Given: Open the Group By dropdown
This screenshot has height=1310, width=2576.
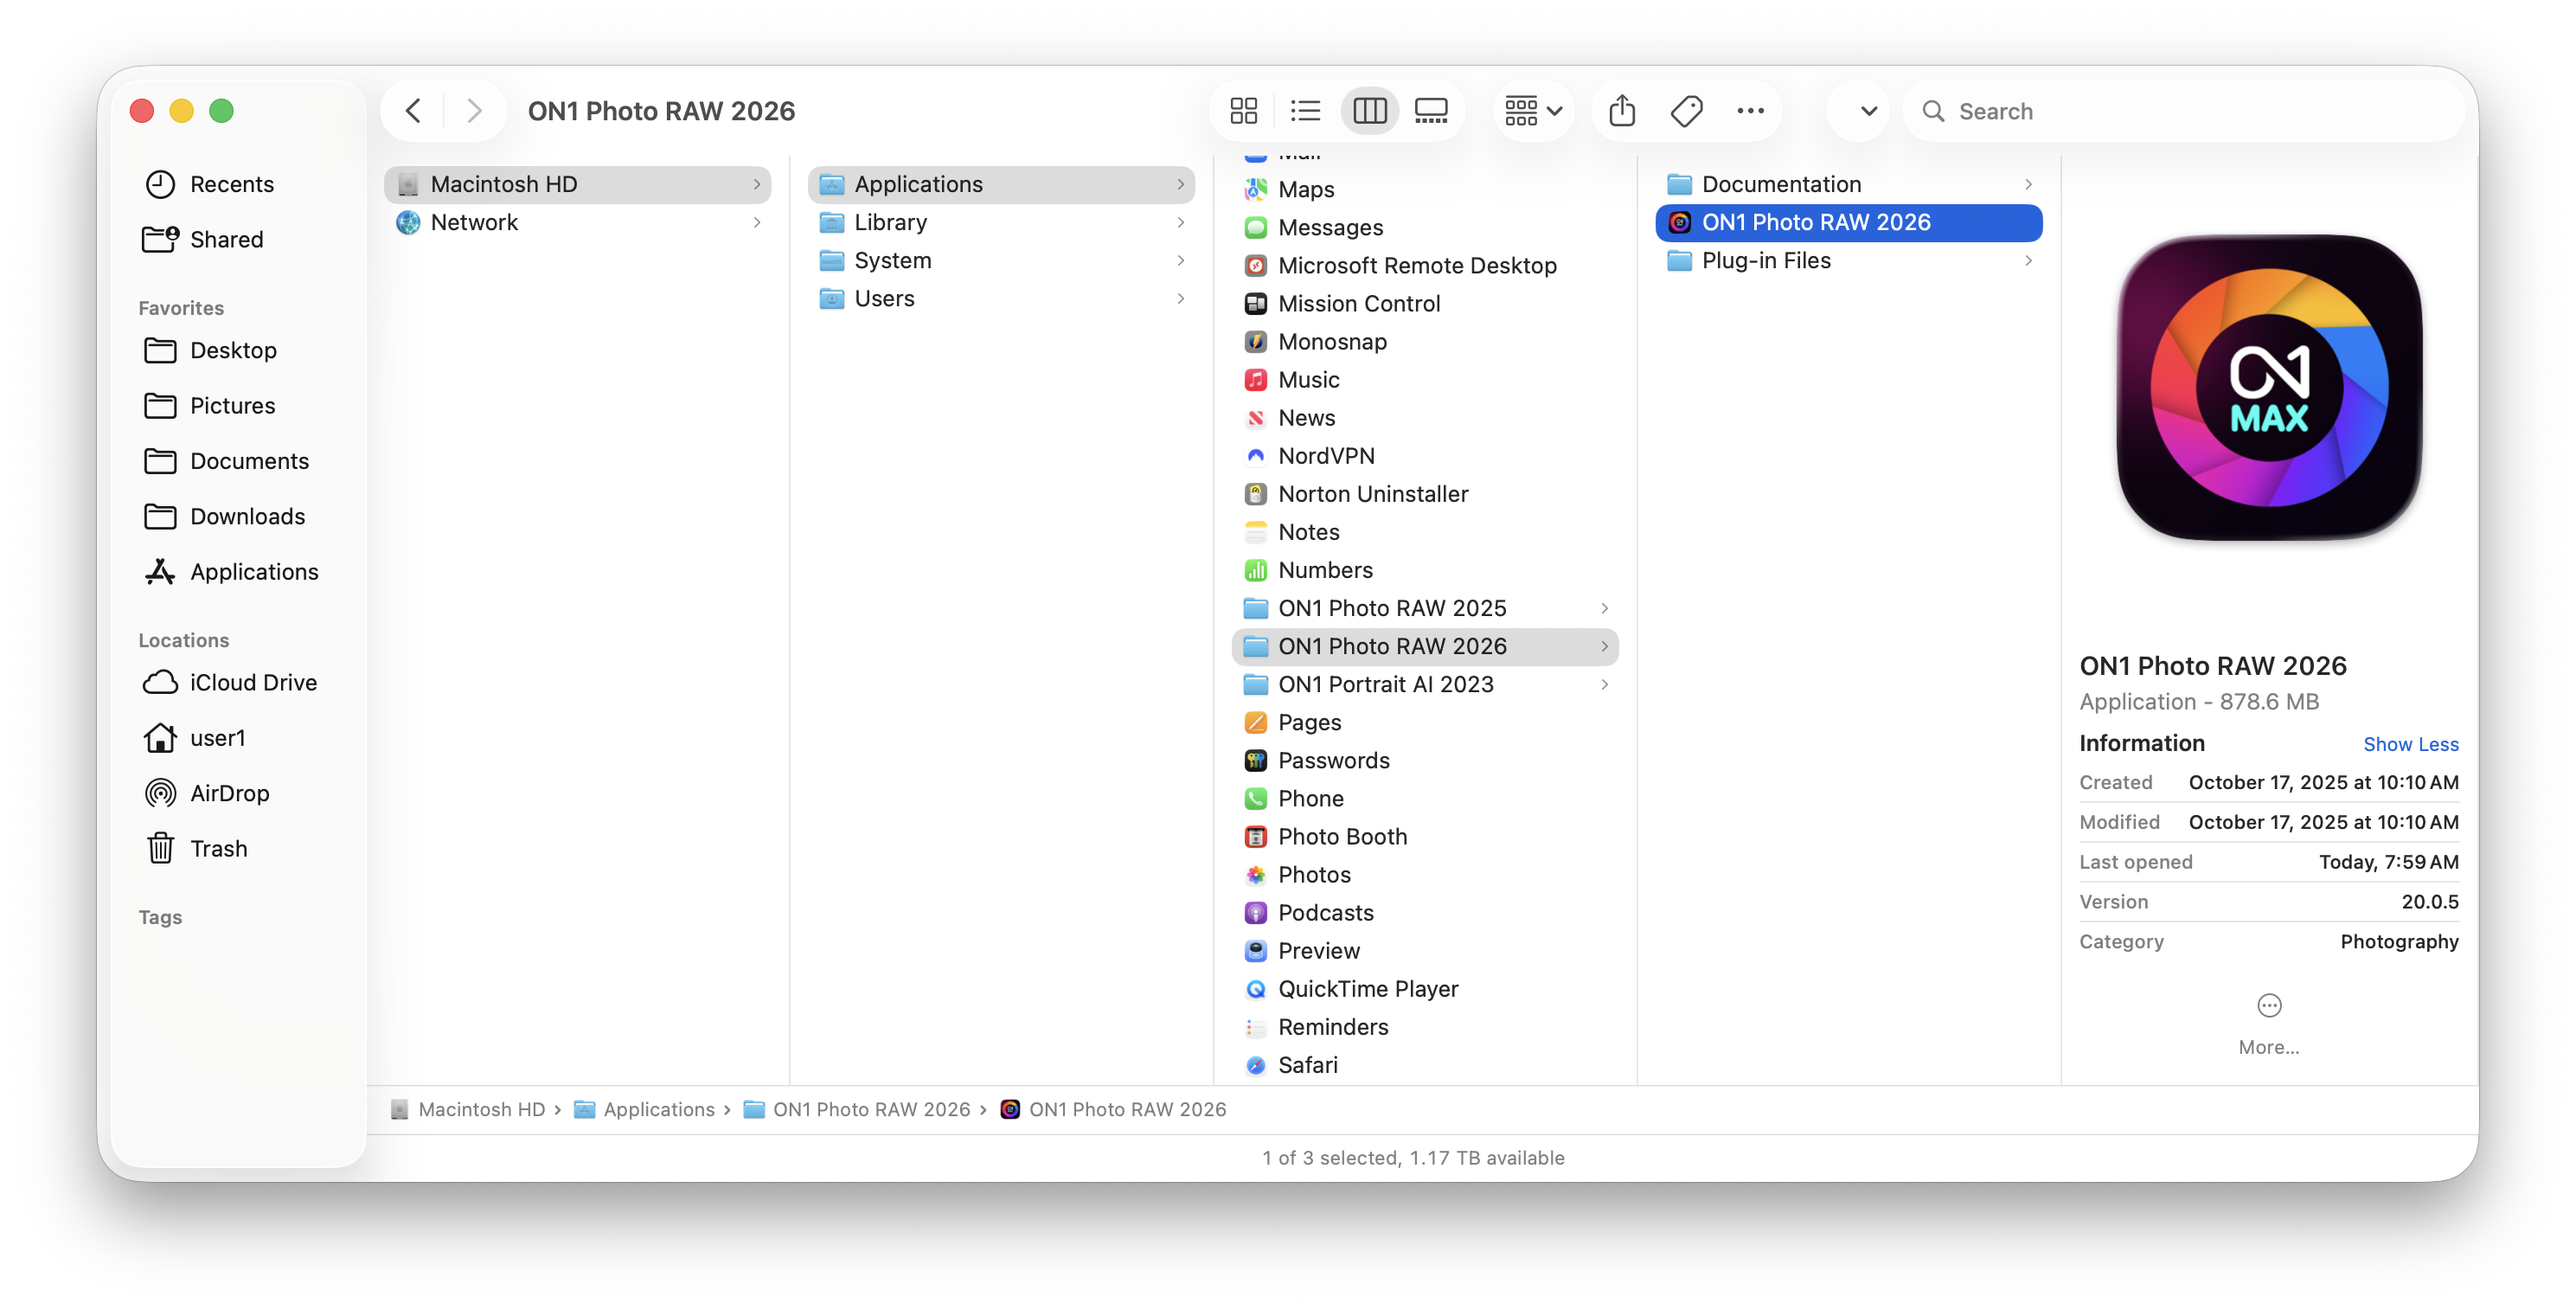Looking at the screenshot, I should 1533,111.
